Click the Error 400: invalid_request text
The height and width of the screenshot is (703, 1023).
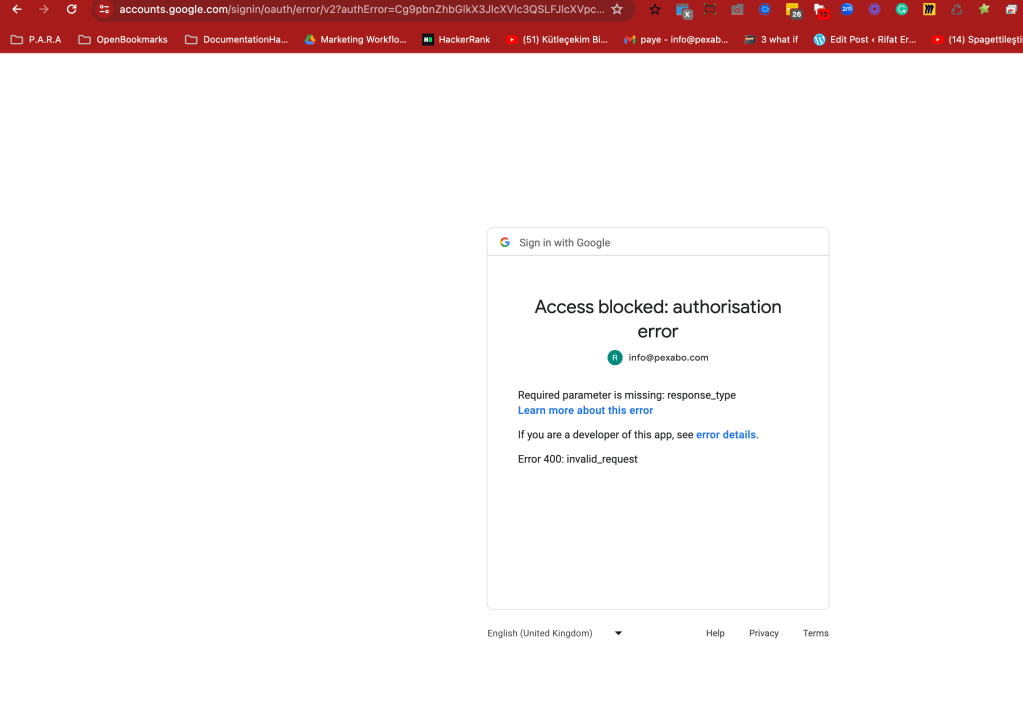click(577, 459)
